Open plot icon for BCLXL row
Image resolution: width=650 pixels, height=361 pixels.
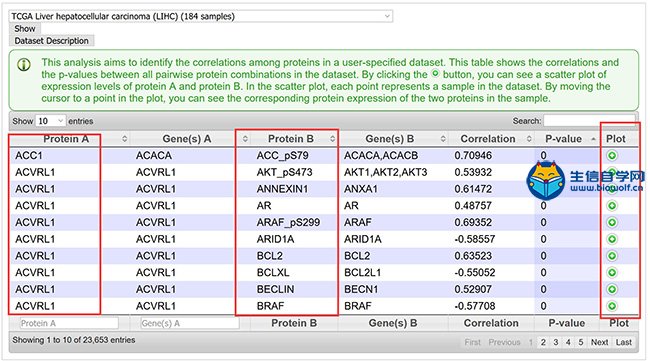[x=612, y=273]
